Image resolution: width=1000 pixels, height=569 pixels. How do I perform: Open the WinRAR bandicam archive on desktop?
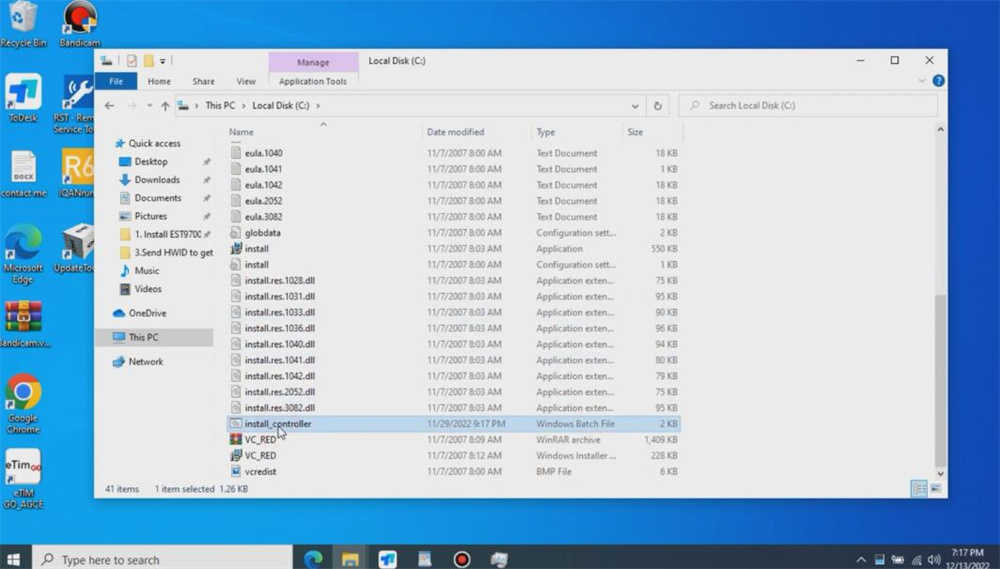(24, 323)
